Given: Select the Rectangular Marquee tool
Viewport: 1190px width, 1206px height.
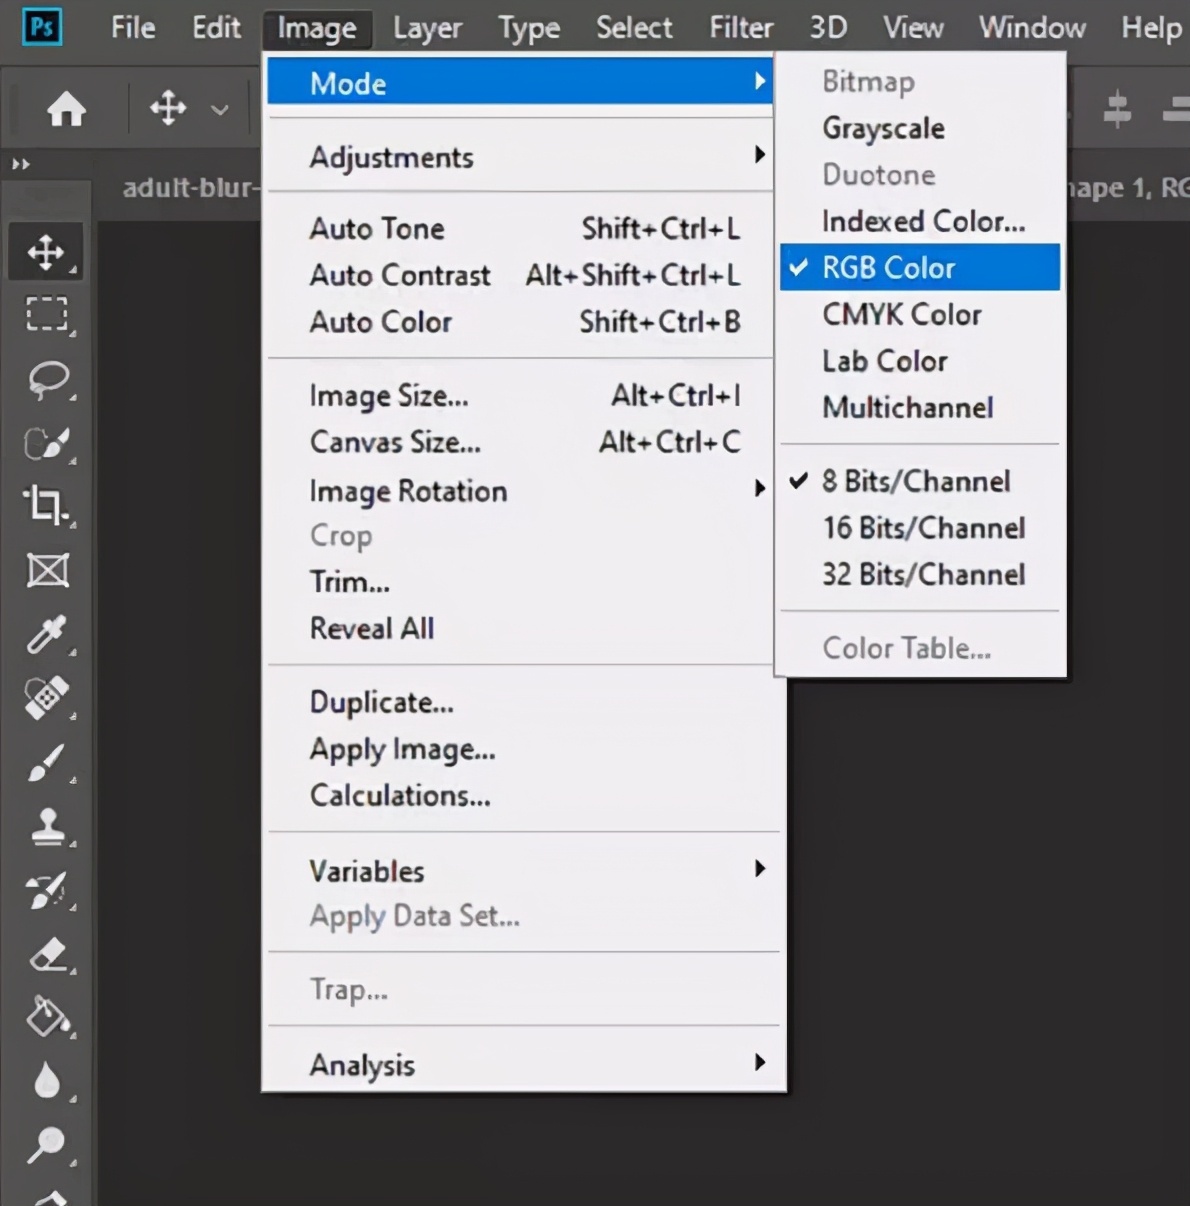Looking at the screenshot, I should [x=46, y=315].
